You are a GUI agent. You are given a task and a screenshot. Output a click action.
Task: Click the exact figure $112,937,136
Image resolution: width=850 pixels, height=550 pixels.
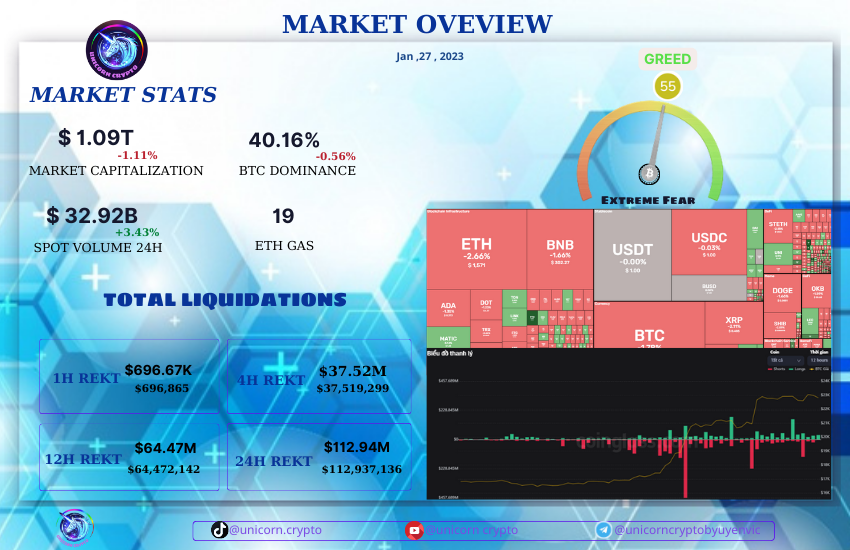pos(362,469)
